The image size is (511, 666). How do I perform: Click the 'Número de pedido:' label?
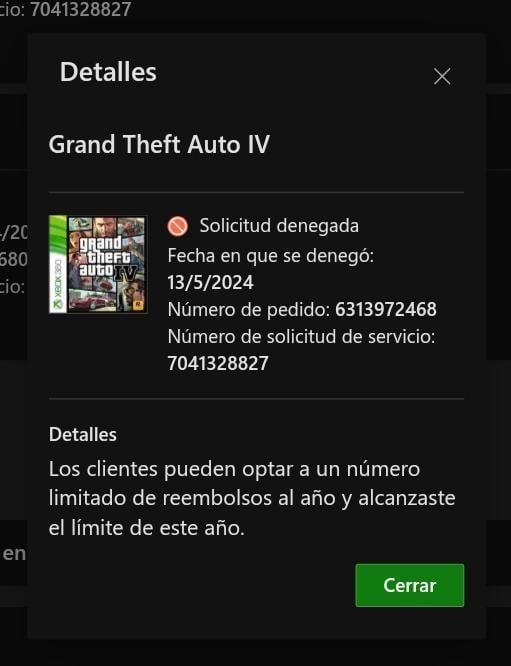tap(249, 309)
